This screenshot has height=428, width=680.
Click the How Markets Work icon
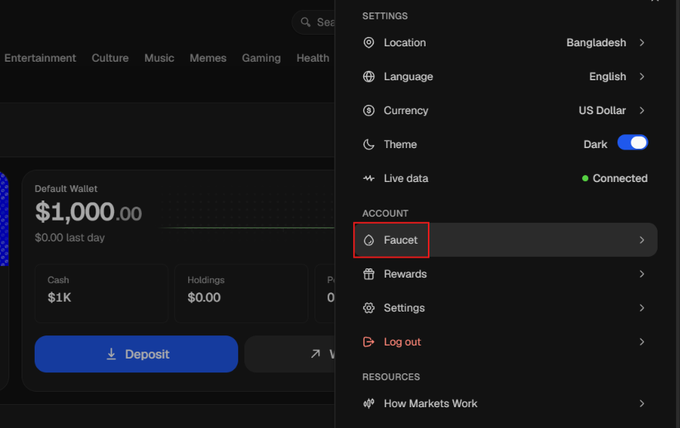coord(369,404)
